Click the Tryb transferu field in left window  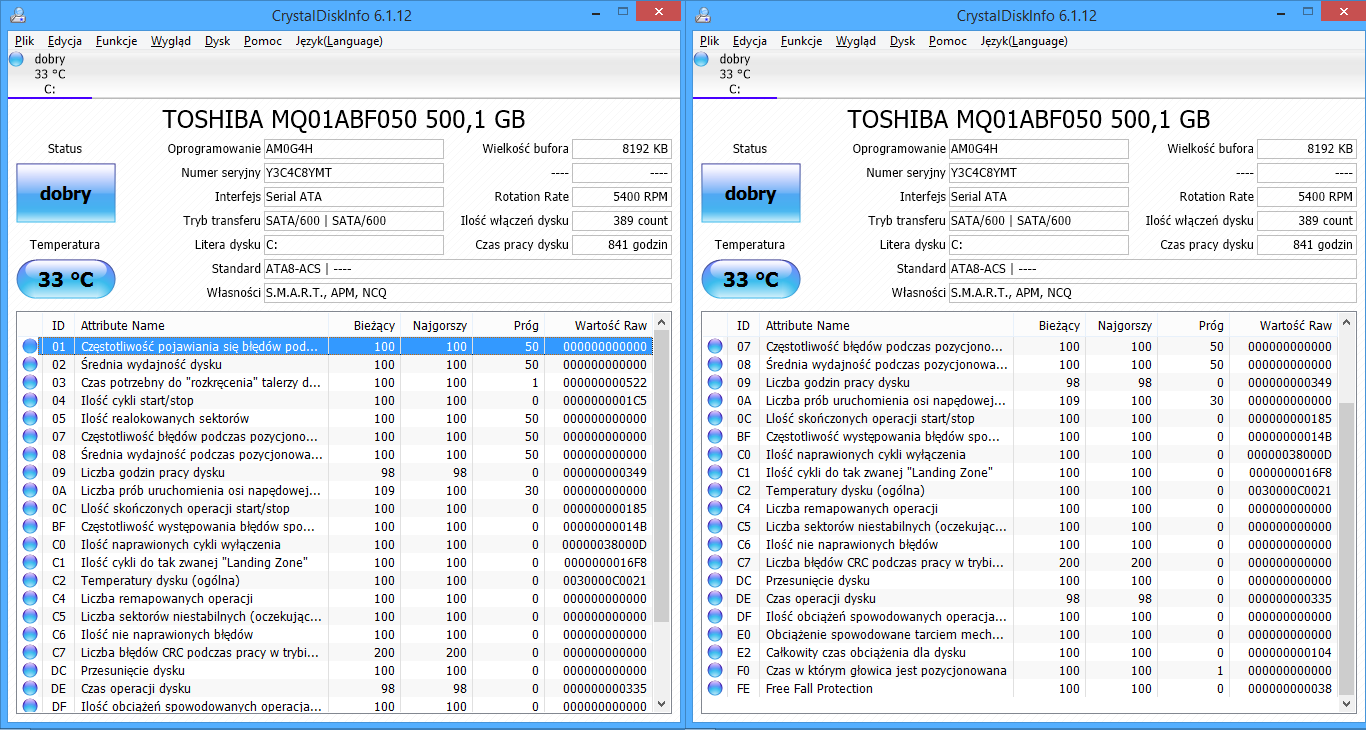[x=353, y=221]
